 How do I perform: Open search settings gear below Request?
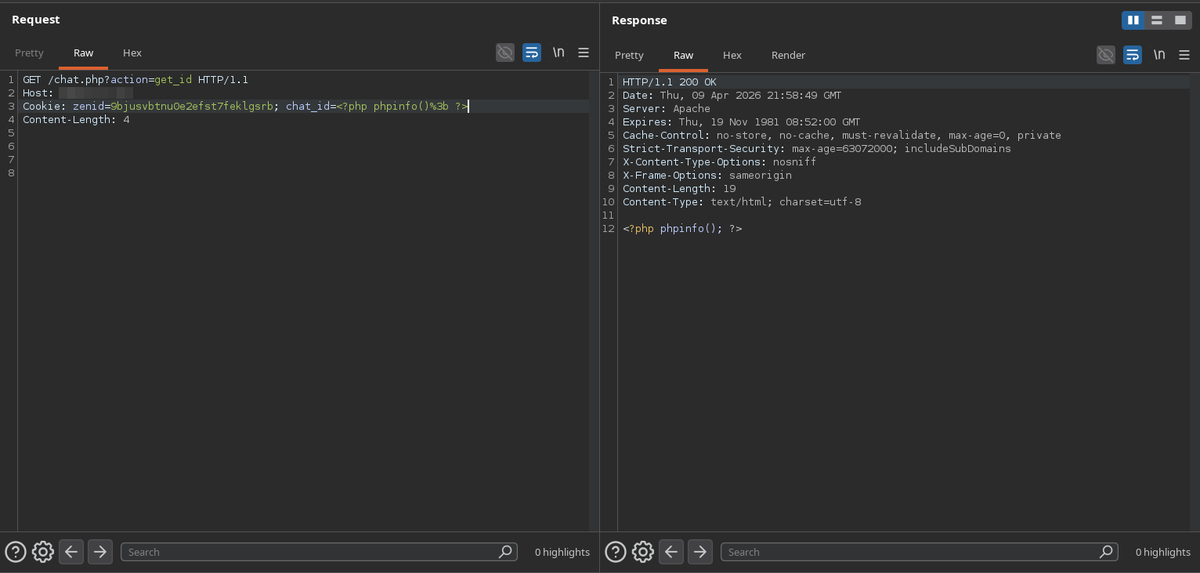[x=43, y=551]
